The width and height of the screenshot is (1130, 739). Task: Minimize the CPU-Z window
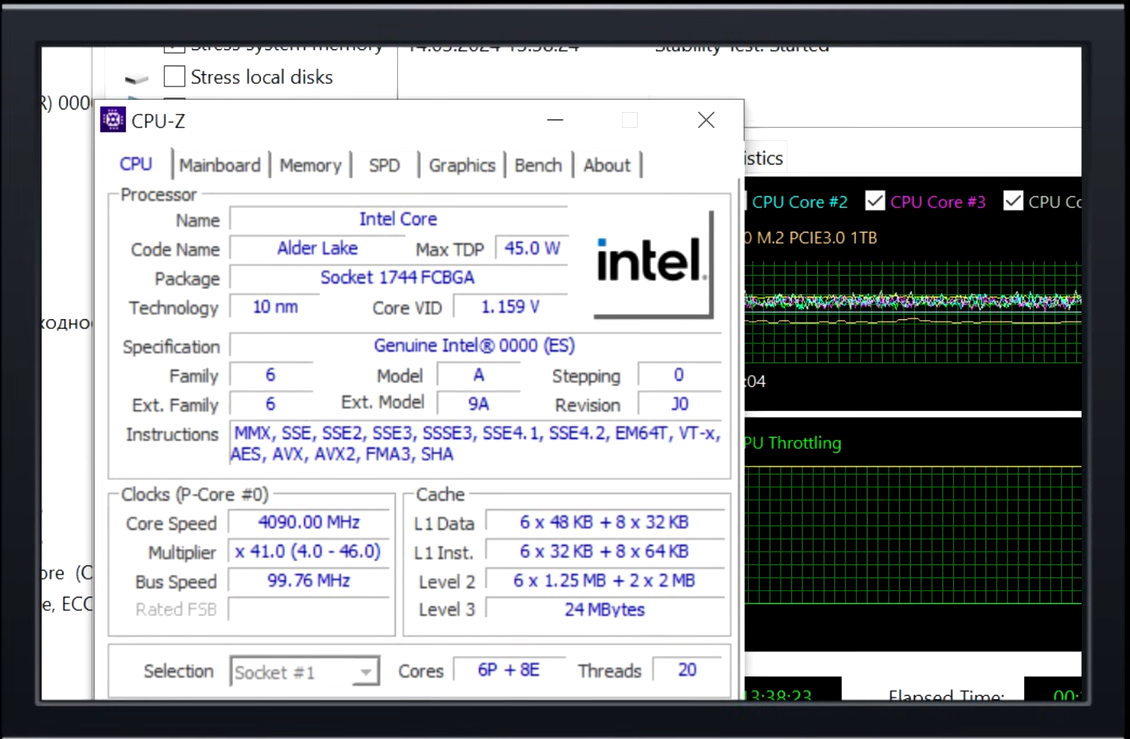[555, 120]
